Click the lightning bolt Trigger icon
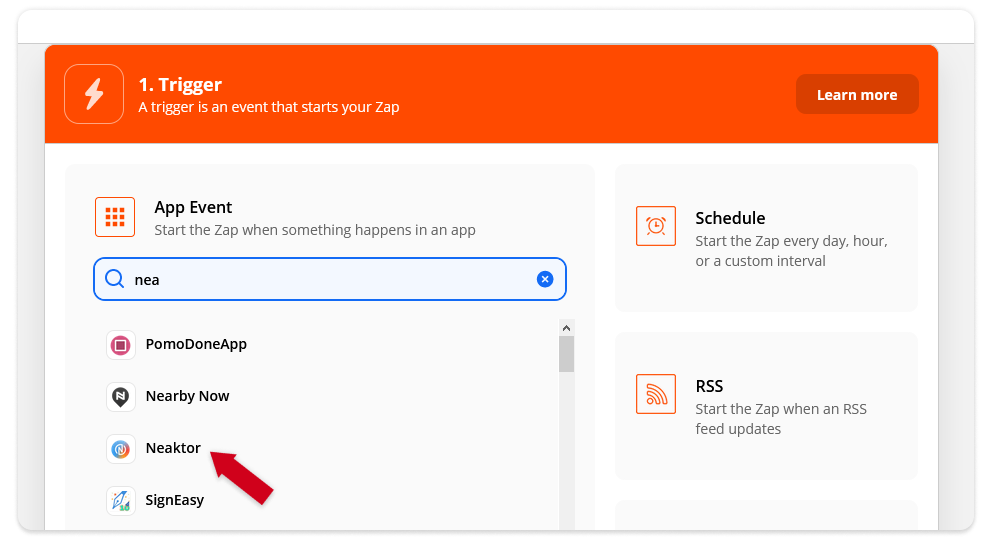This screenshot has width=990, height=545. [93, 94]
